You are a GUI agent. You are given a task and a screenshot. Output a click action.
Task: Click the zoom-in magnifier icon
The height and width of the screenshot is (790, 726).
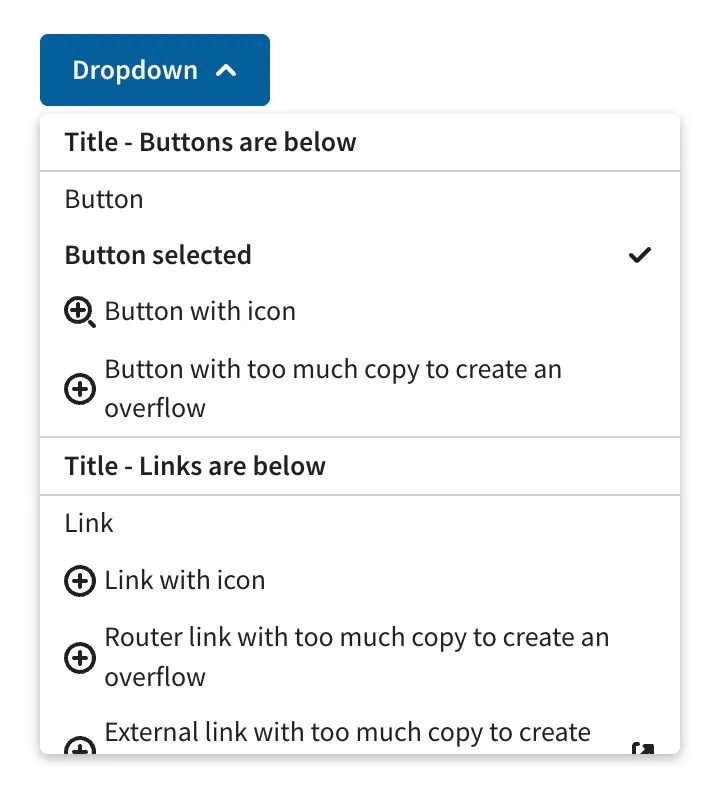coord(80,312)
